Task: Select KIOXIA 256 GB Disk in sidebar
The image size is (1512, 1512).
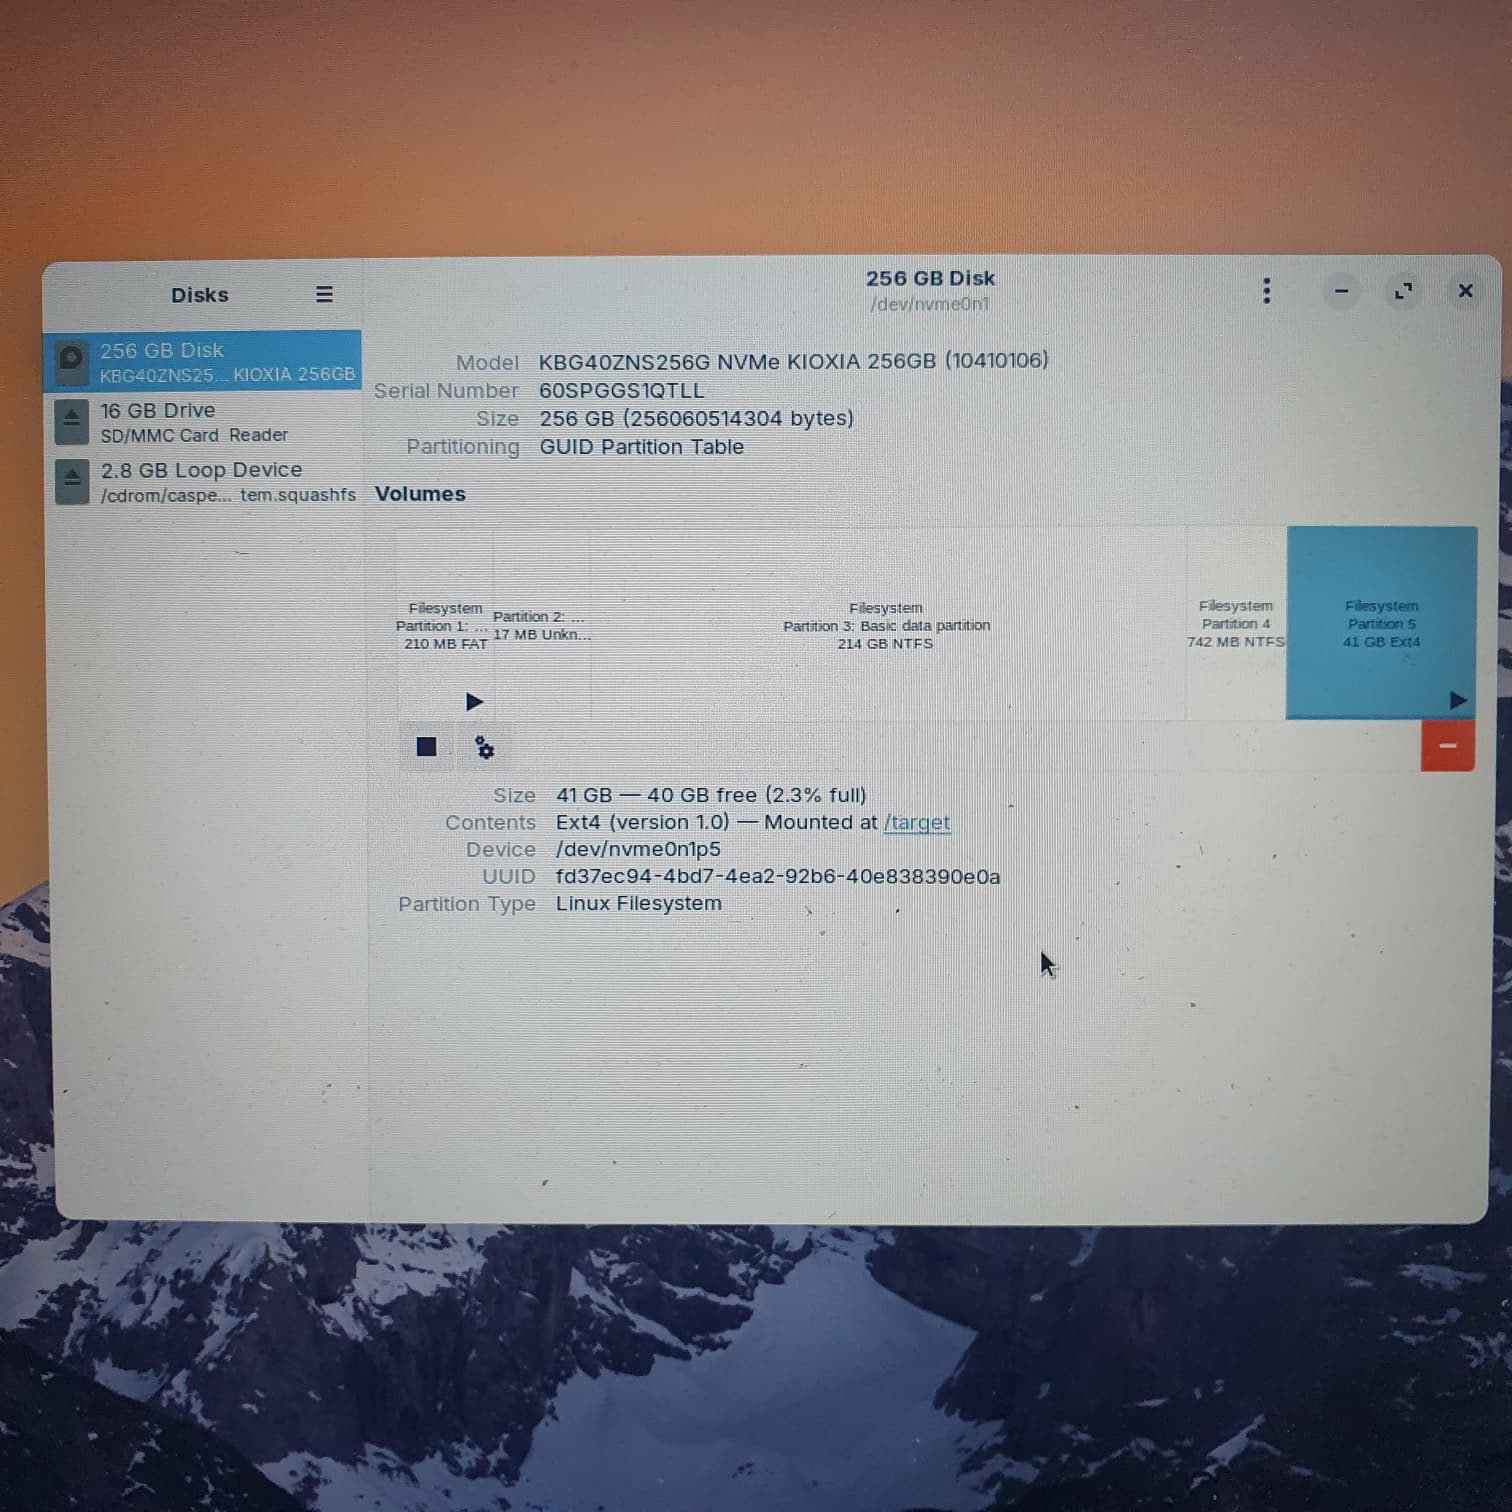Action: coord(226,361)
